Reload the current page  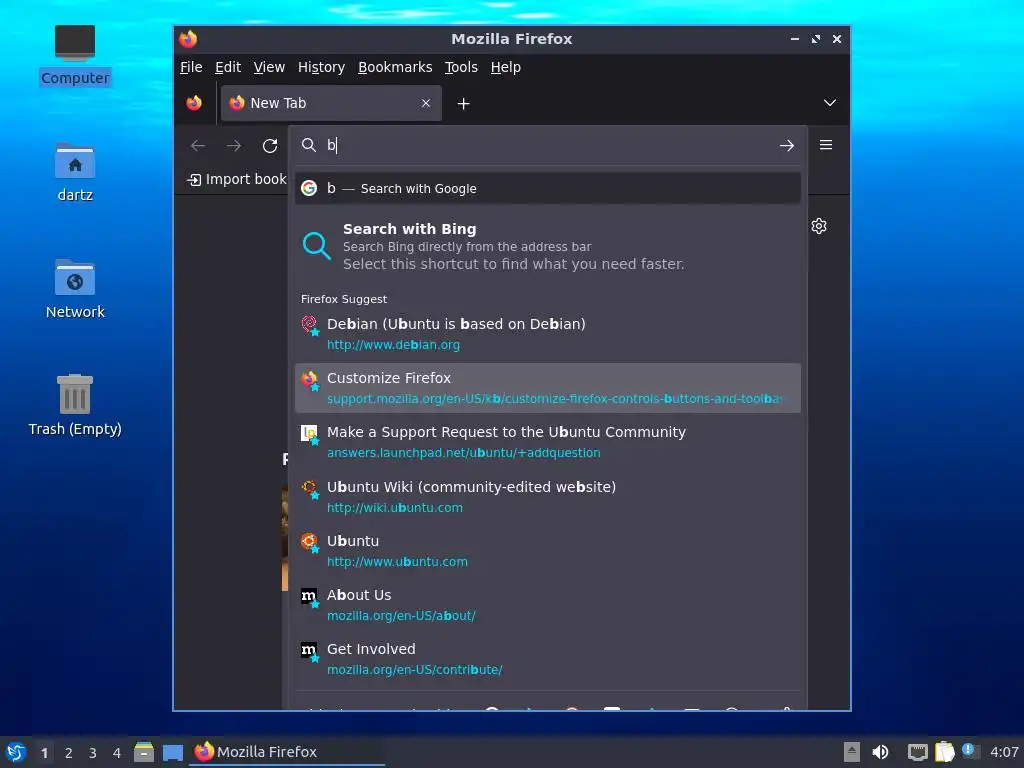(270, 145)
